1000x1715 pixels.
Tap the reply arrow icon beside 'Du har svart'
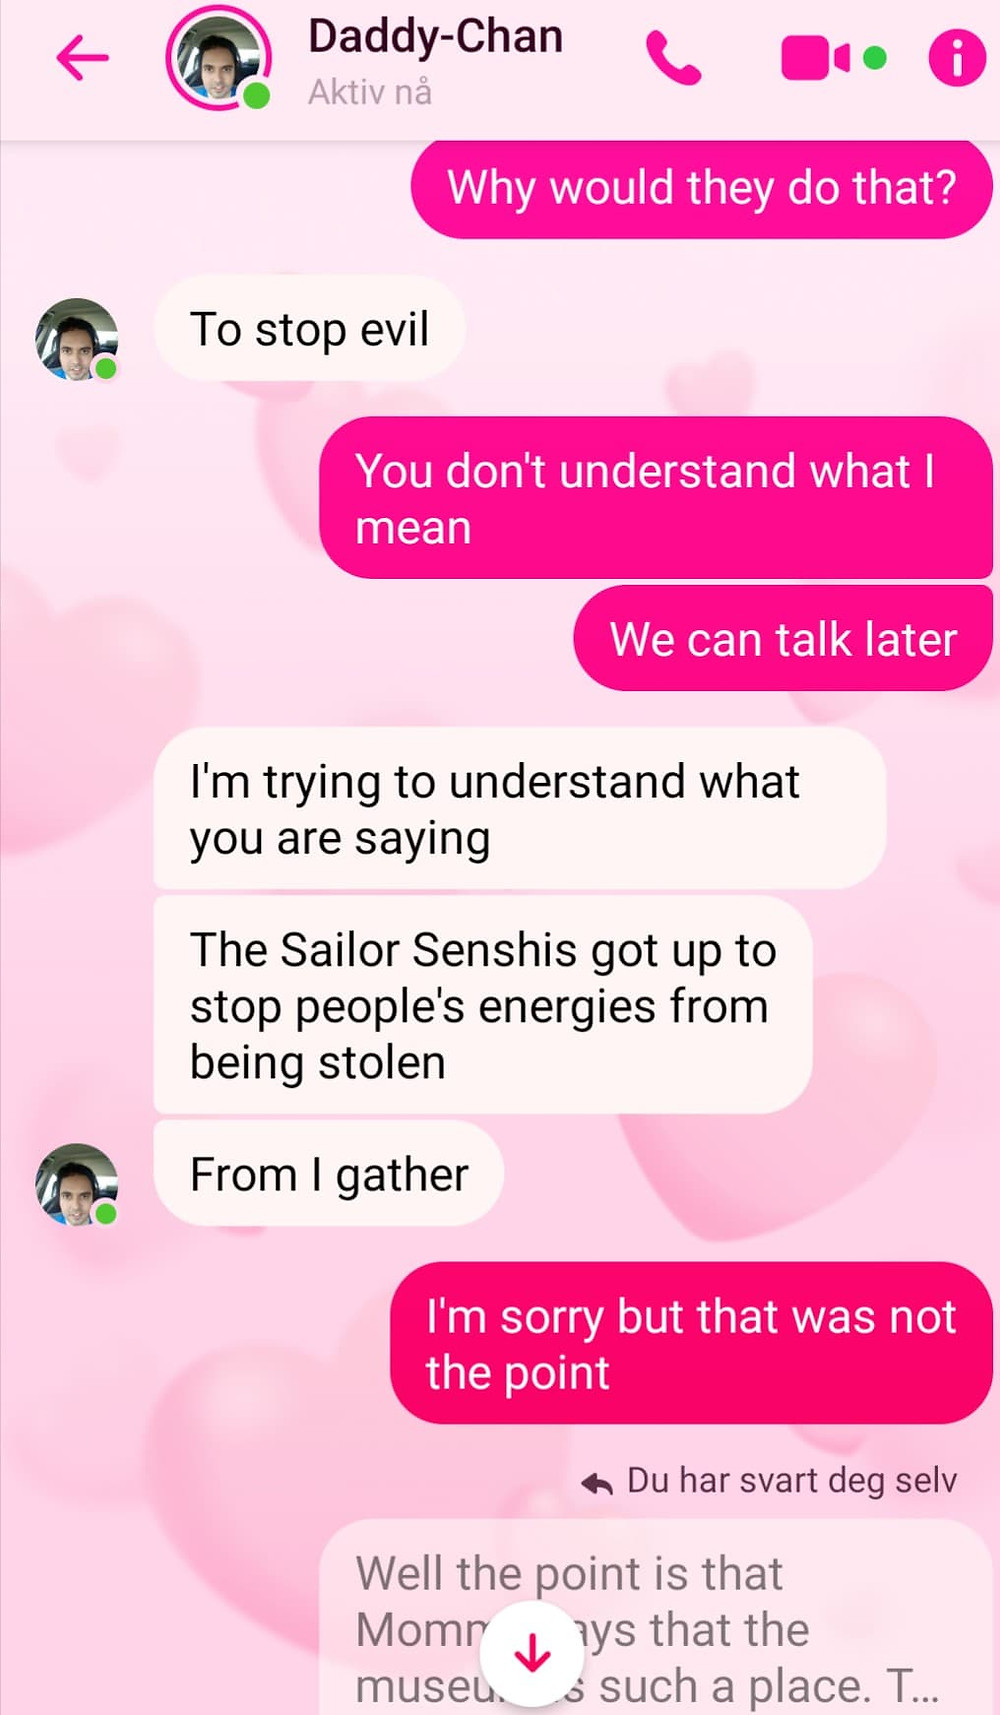597,1483
